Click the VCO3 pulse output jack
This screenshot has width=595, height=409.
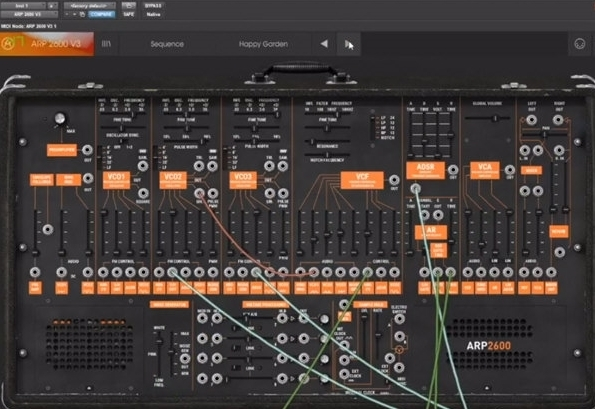(283, 193)
